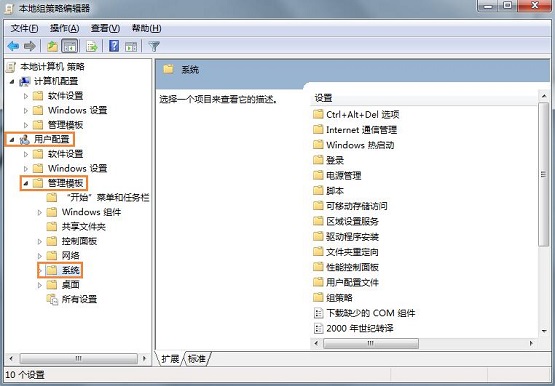
Task: Expand the 网络 tree node
Action: (x=40, y=256)
